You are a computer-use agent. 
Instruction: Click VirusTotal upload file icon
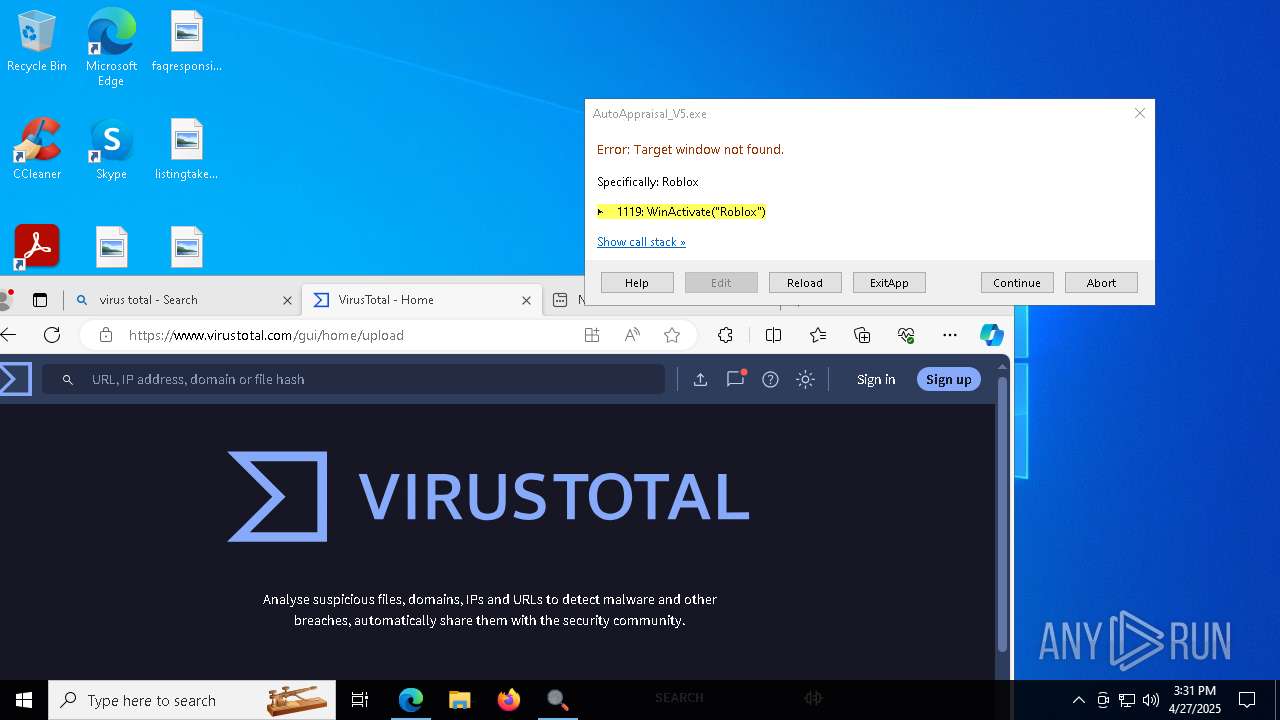[x=700, y=379]
